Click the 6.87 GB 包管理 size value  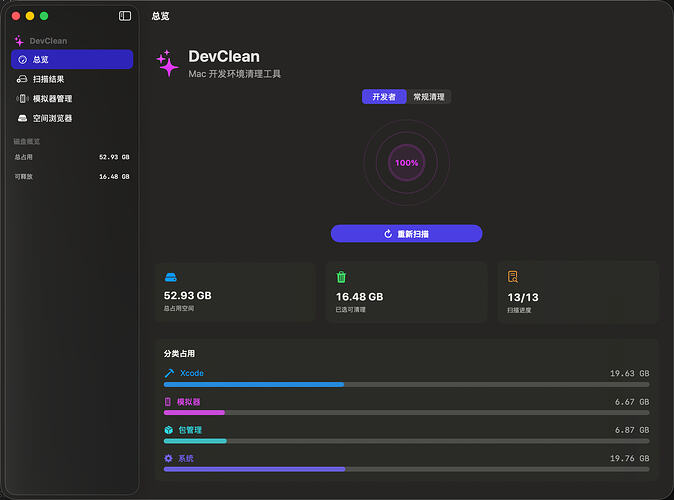pos(632,430)
